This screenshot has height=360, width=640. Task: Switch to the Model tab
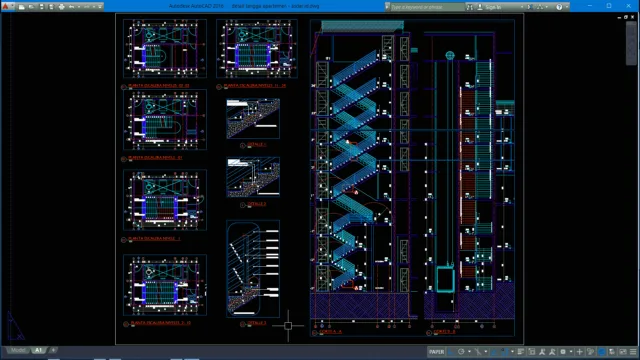click(18, 350)
